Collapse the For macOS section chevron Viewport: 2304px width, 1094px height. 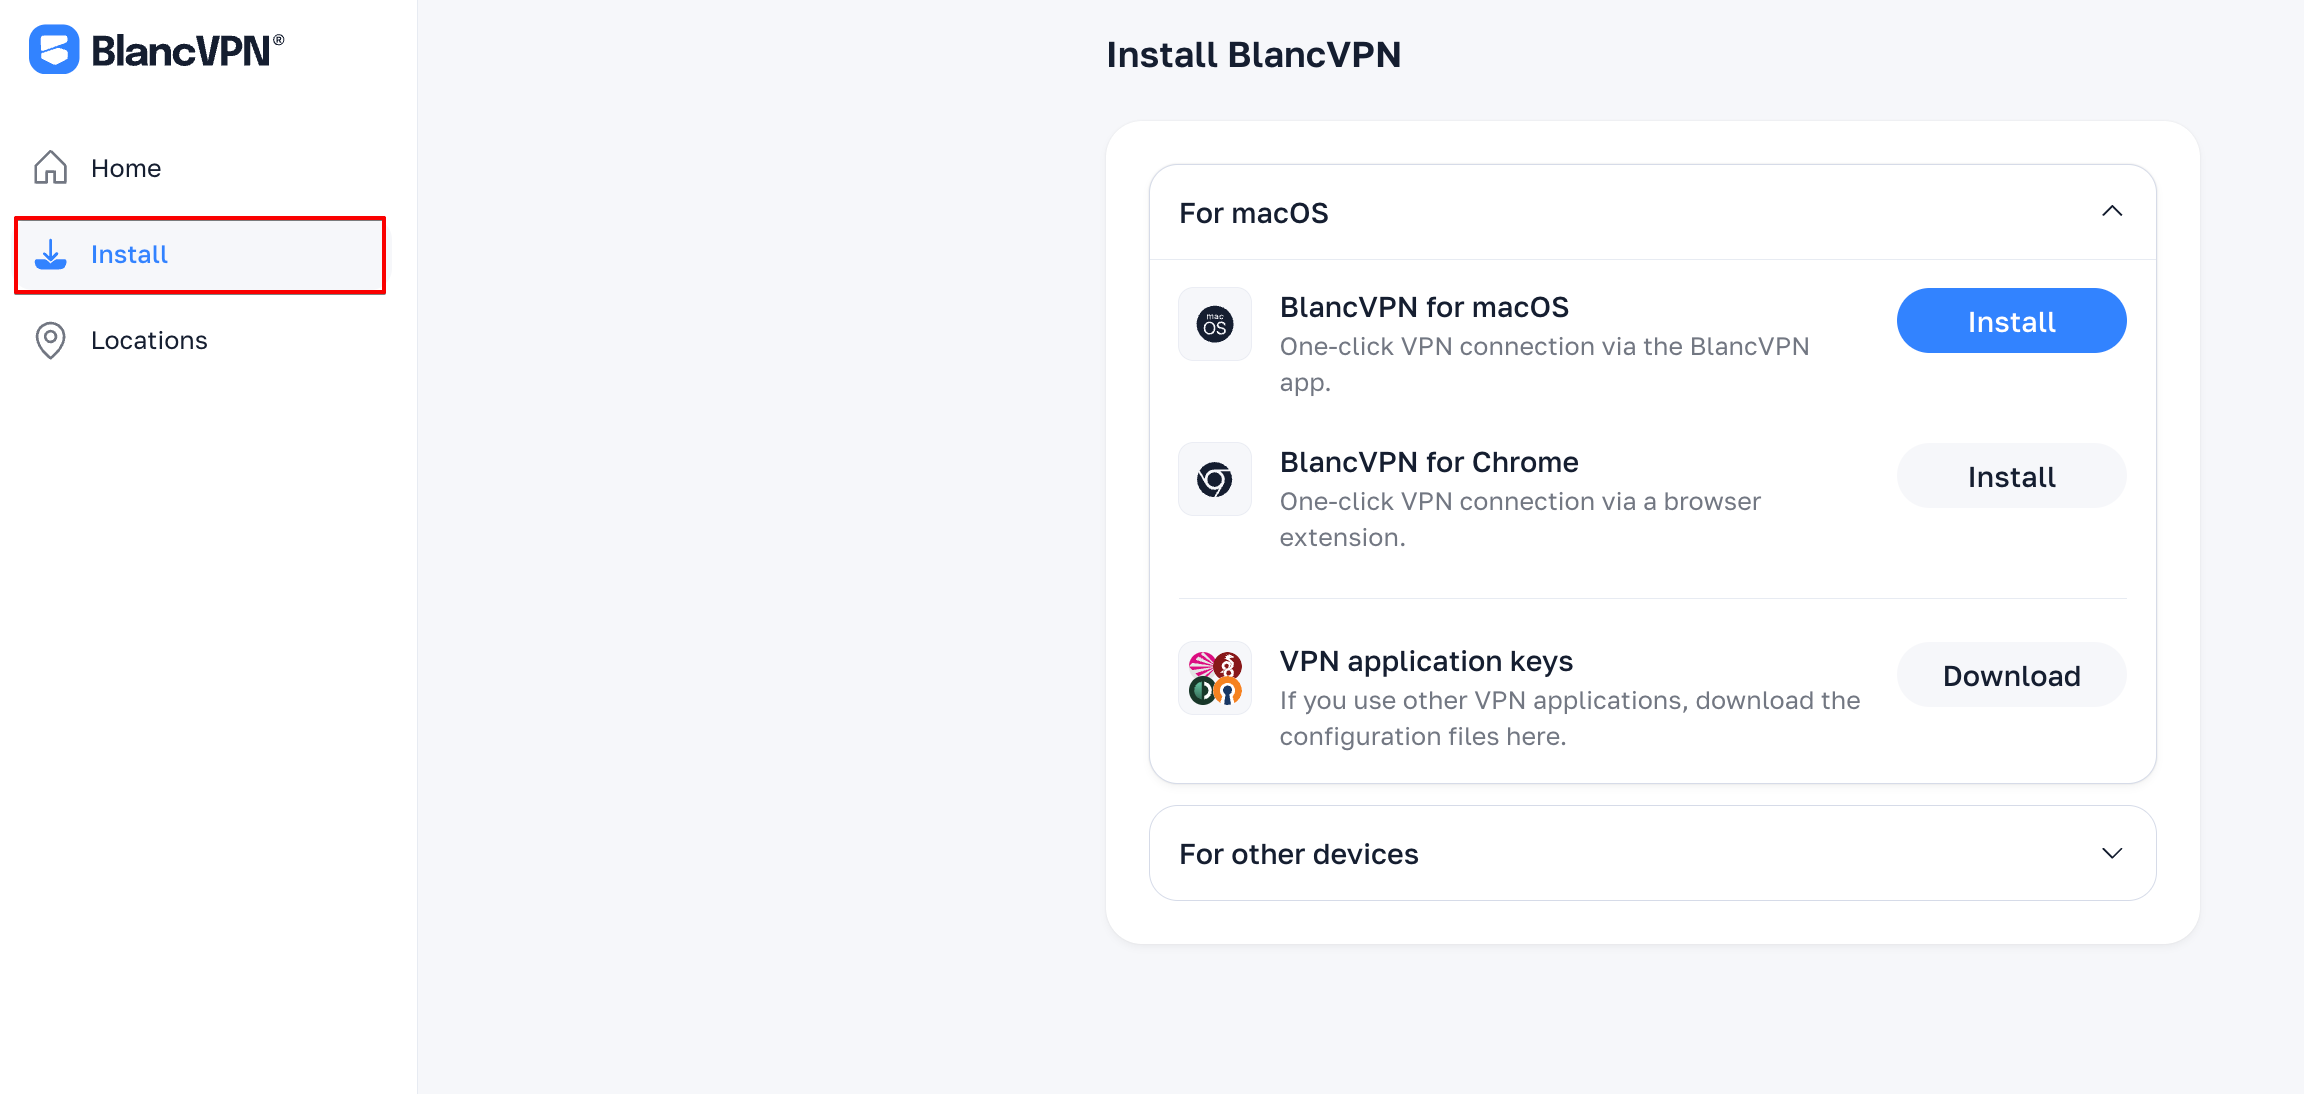coord(2112,211)
